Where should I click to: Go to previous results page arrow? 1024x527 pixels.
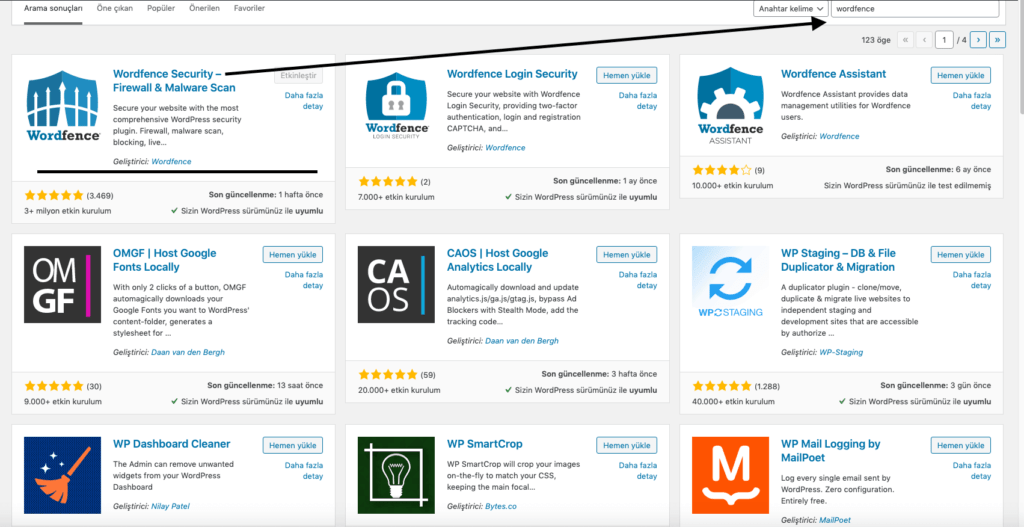(x=924, y=40)
